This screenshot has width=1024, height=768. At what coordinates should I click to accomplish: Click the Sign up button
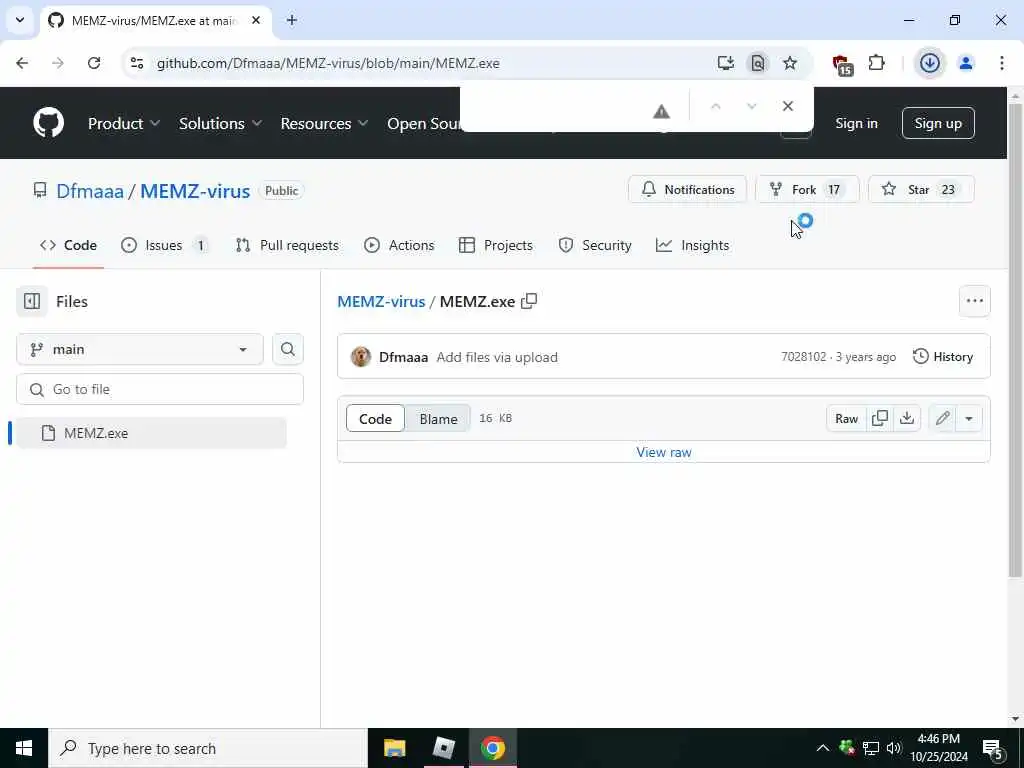[938, 123]
